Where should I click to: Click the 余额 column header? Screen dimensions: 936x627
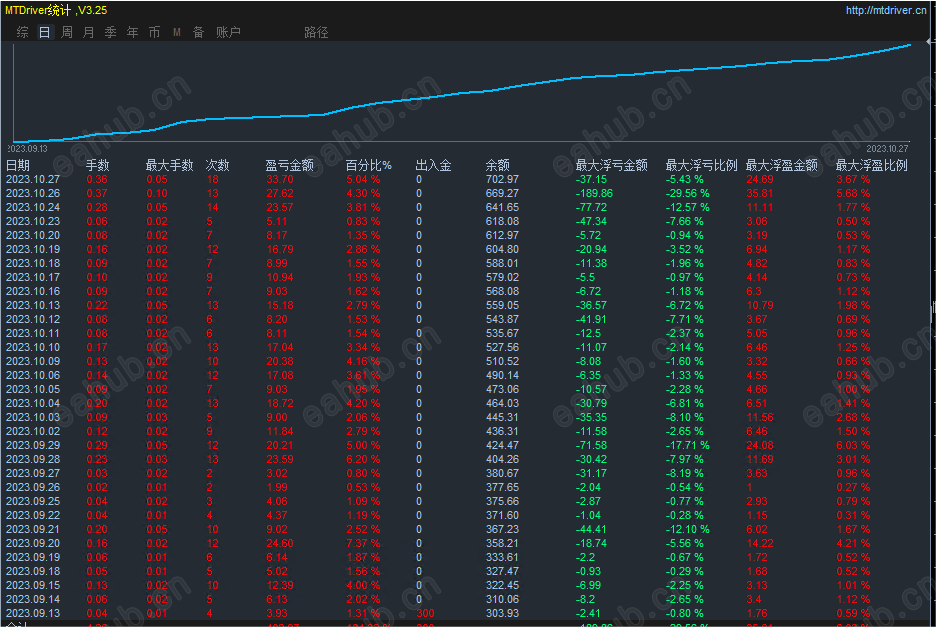click(498, 165)
